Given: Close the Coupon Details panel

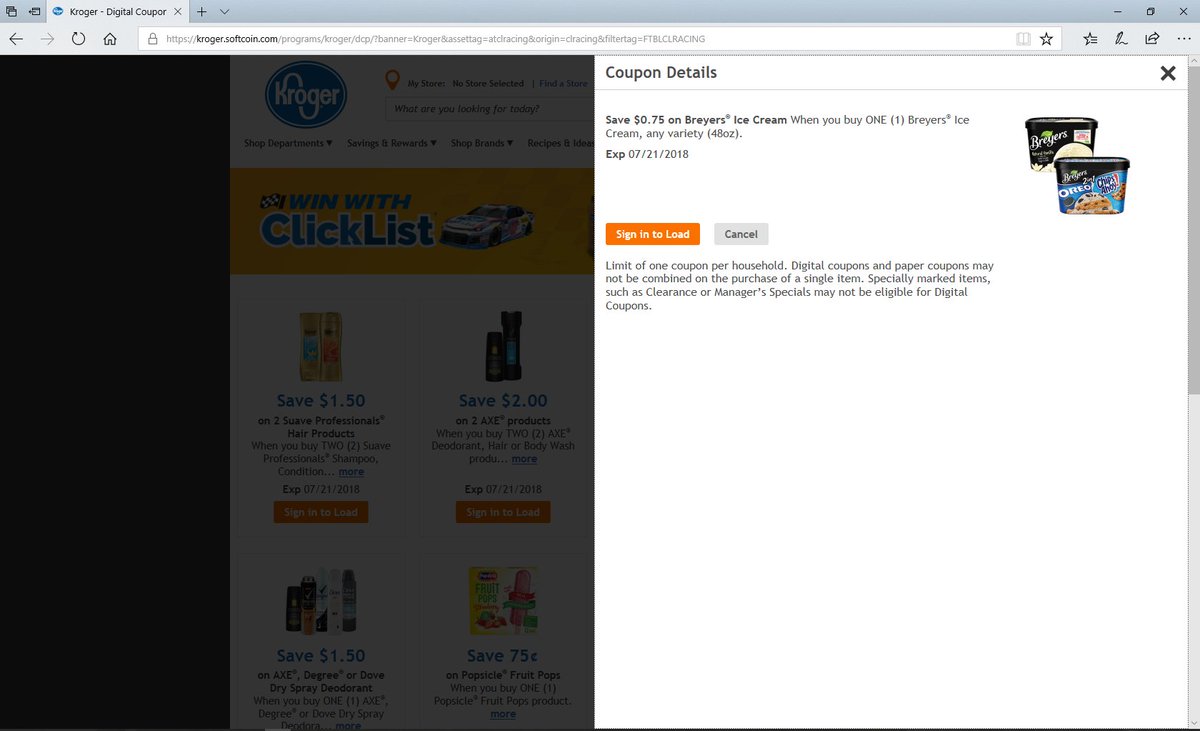Looking at the screenshot, I should coord(1167,73).
